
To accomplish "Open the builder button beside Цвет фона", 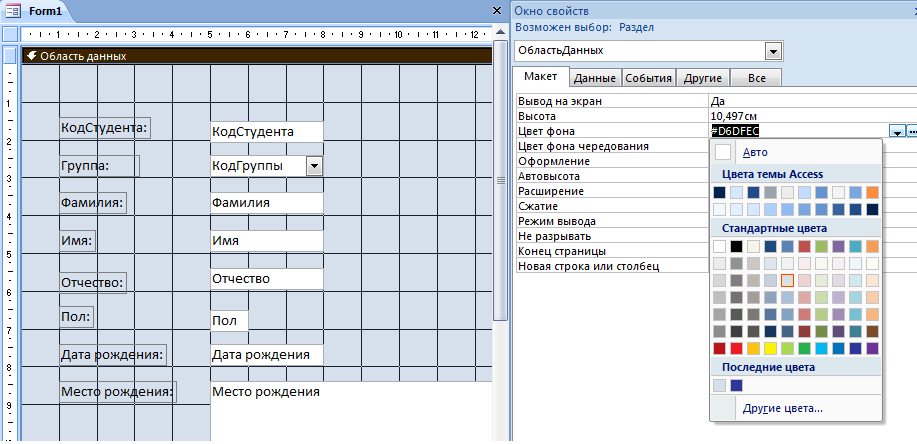I will tap(912, 132).
